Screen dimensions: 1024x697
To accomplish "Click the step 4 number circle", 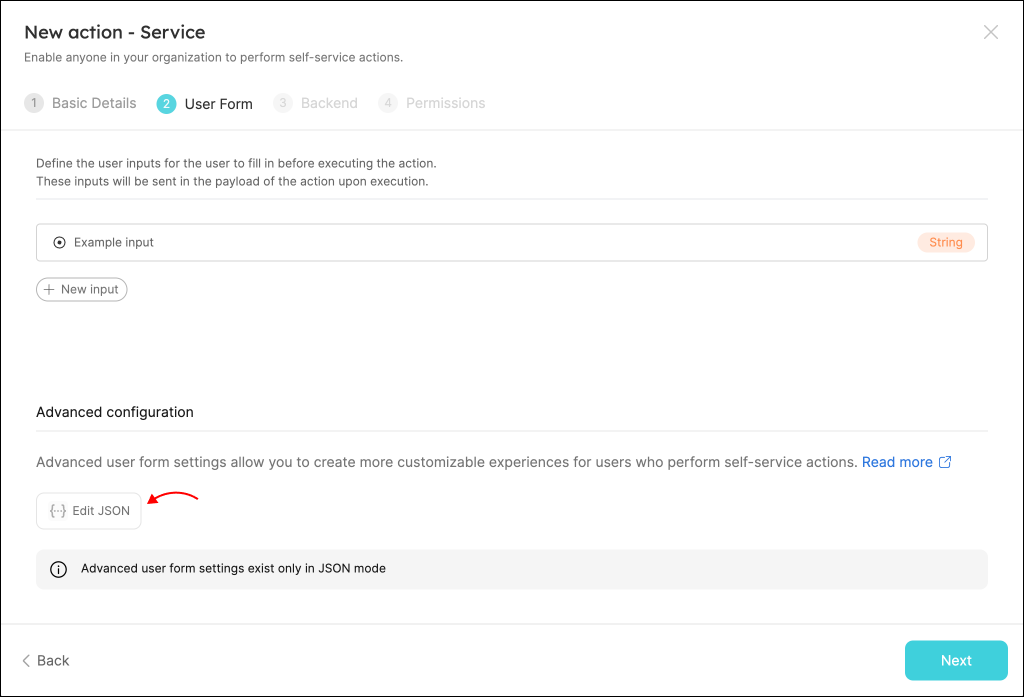I will click(388, 103).
